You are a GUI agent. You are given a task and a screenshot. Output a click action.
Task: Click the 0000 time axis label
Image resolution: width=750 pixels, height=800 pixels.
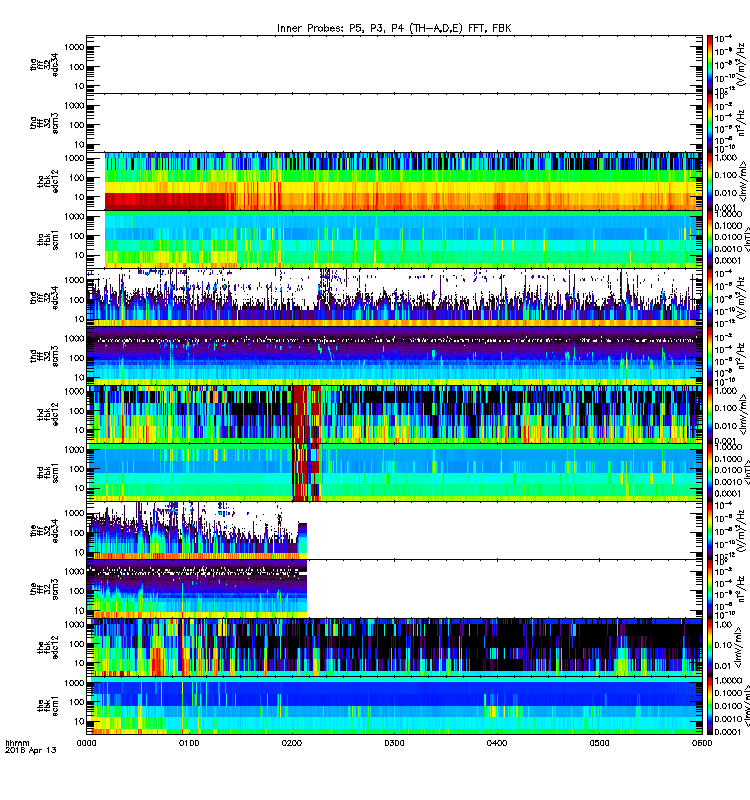(x=86, y=743)
